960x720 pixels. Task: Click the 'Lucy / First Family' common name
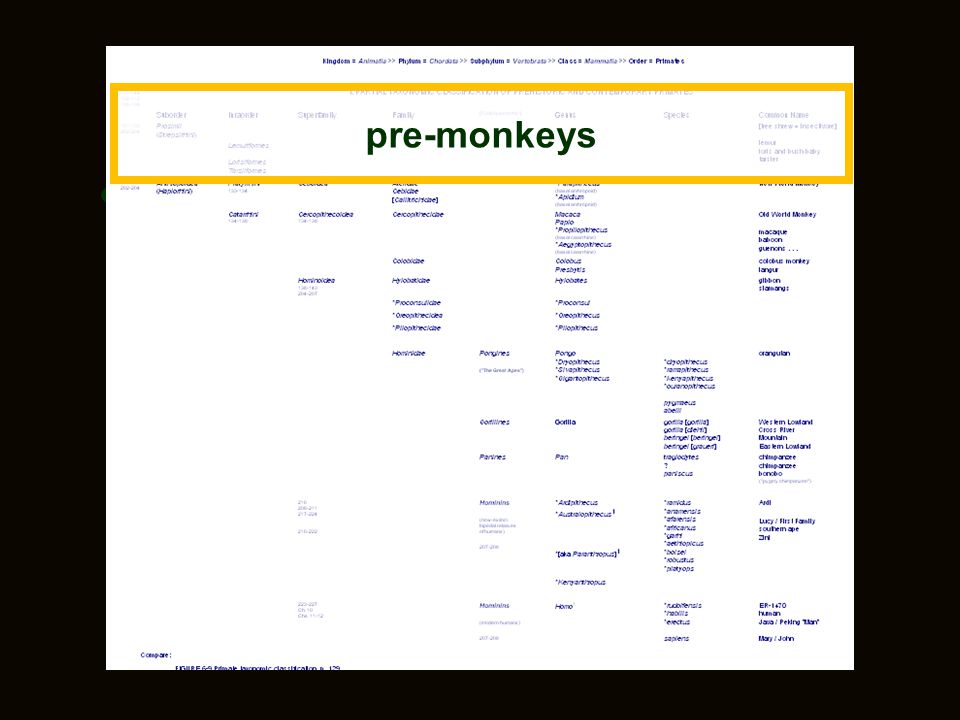[x=787, y=521]
